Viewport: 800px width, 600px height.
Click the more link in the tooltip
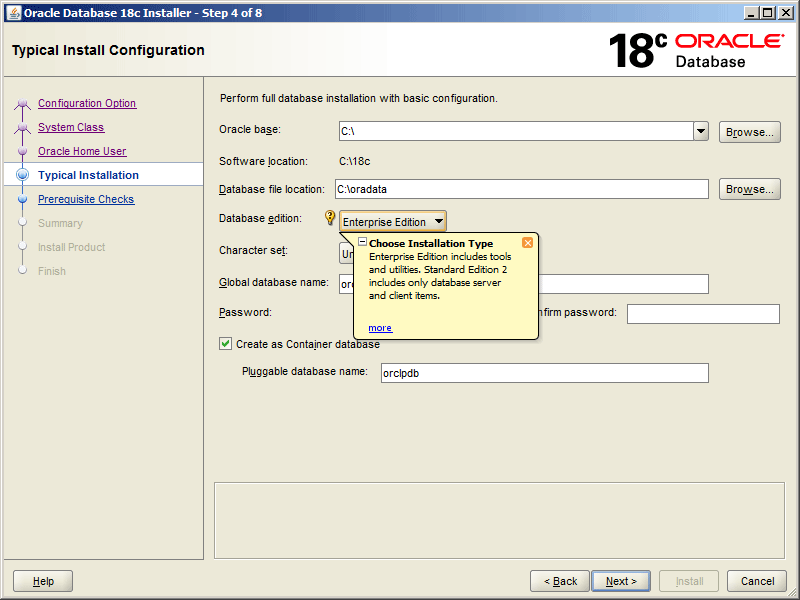[380, 328]
